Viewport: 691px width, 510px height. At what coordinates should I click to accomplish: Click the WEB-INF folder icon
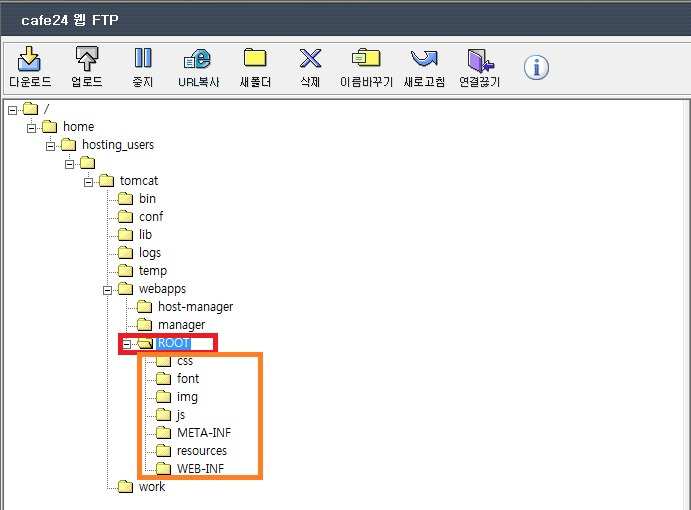click(x=163, y=469)
